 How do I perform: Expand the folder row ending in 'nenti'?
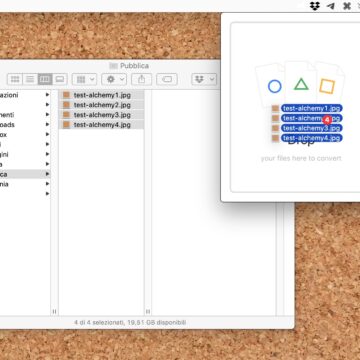point(48,115)
